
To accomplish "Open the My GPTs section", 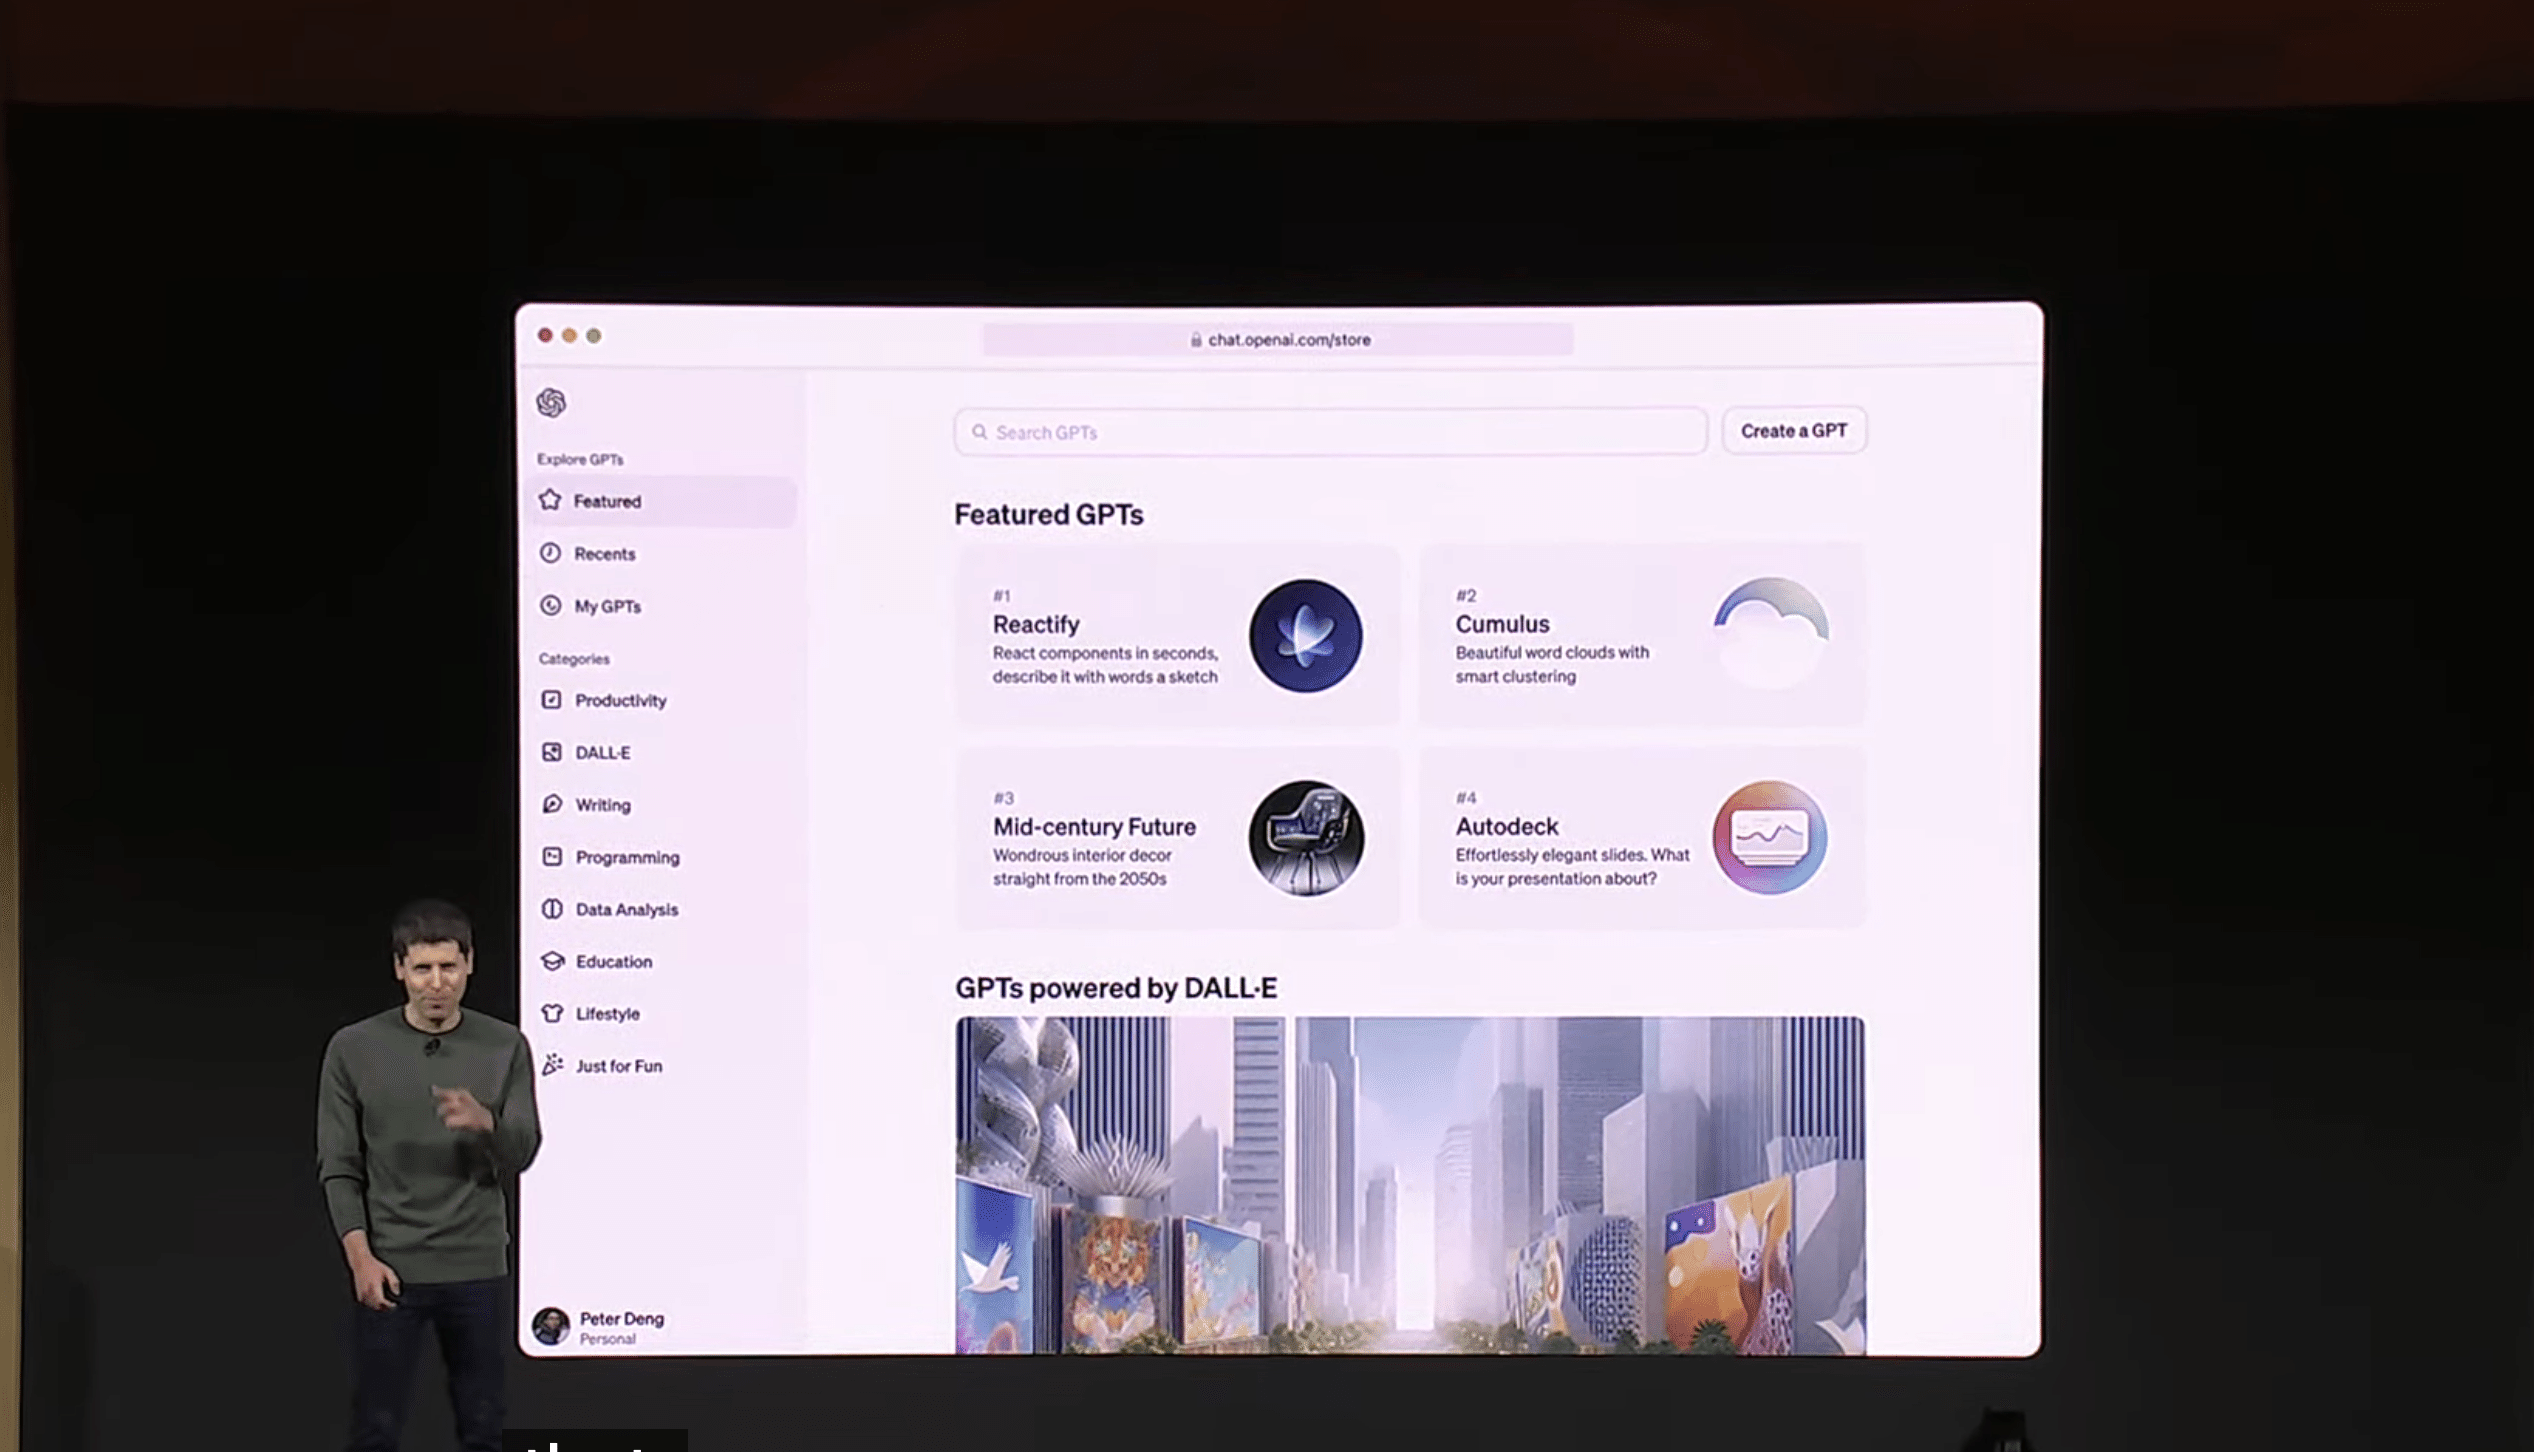I will click(606, 606).
